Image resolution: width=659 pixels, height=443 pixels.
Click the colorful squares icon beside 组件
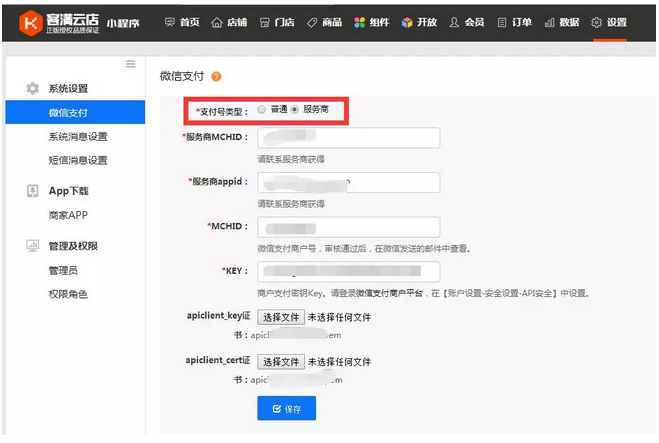point(359,22)
